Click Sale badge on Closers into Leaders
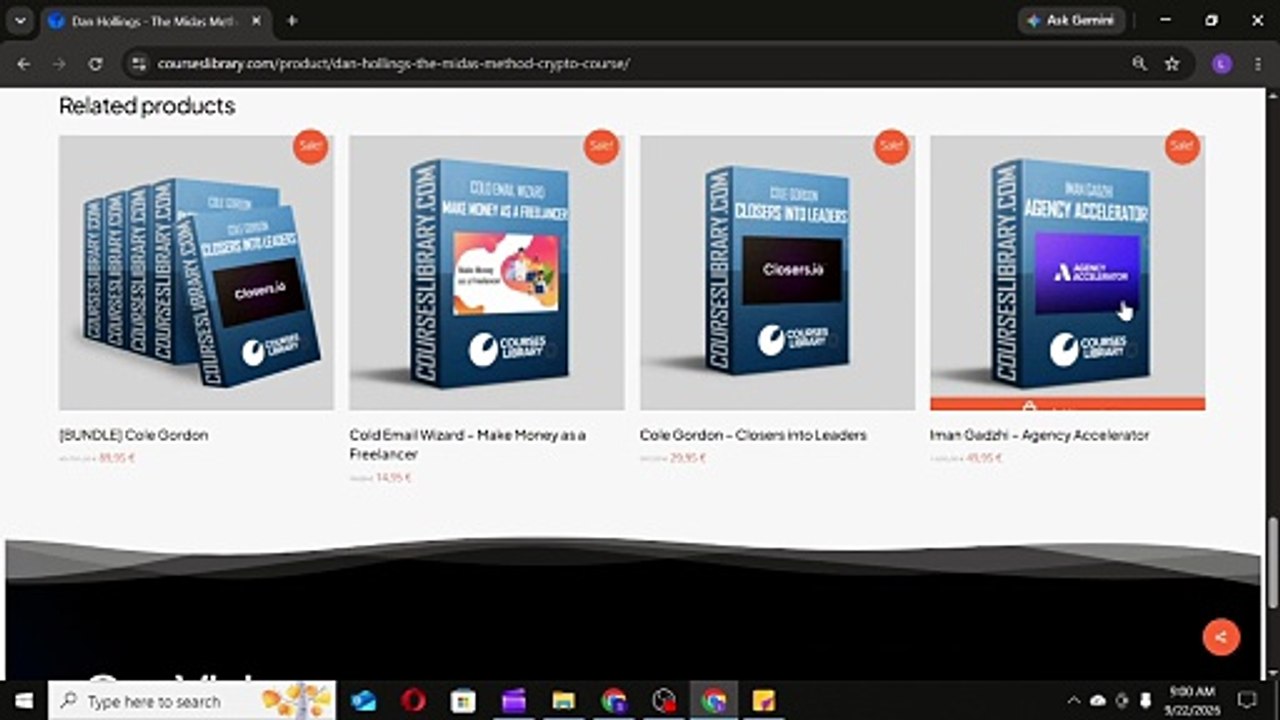 (x=891, y=146)
